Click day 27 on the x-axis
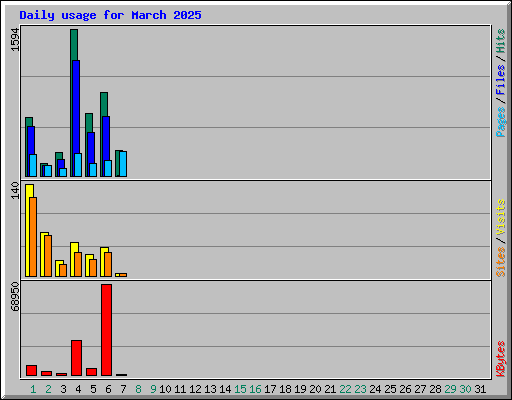Image resolution: width=512 pixels, height=400 pixels. pyautogui.click(x=420, y=389)
